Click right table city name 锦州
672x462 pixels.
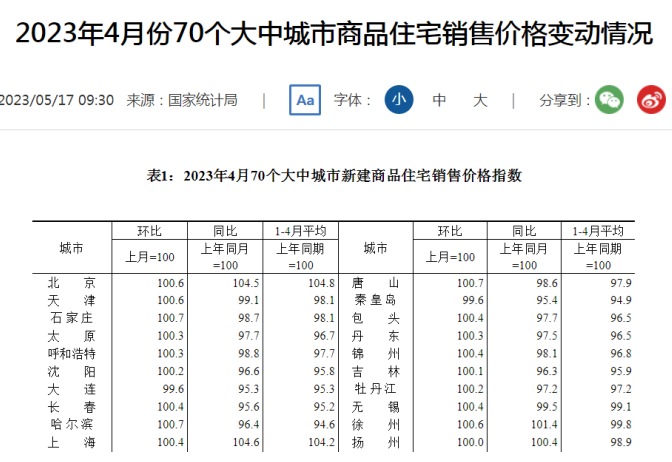375,354
